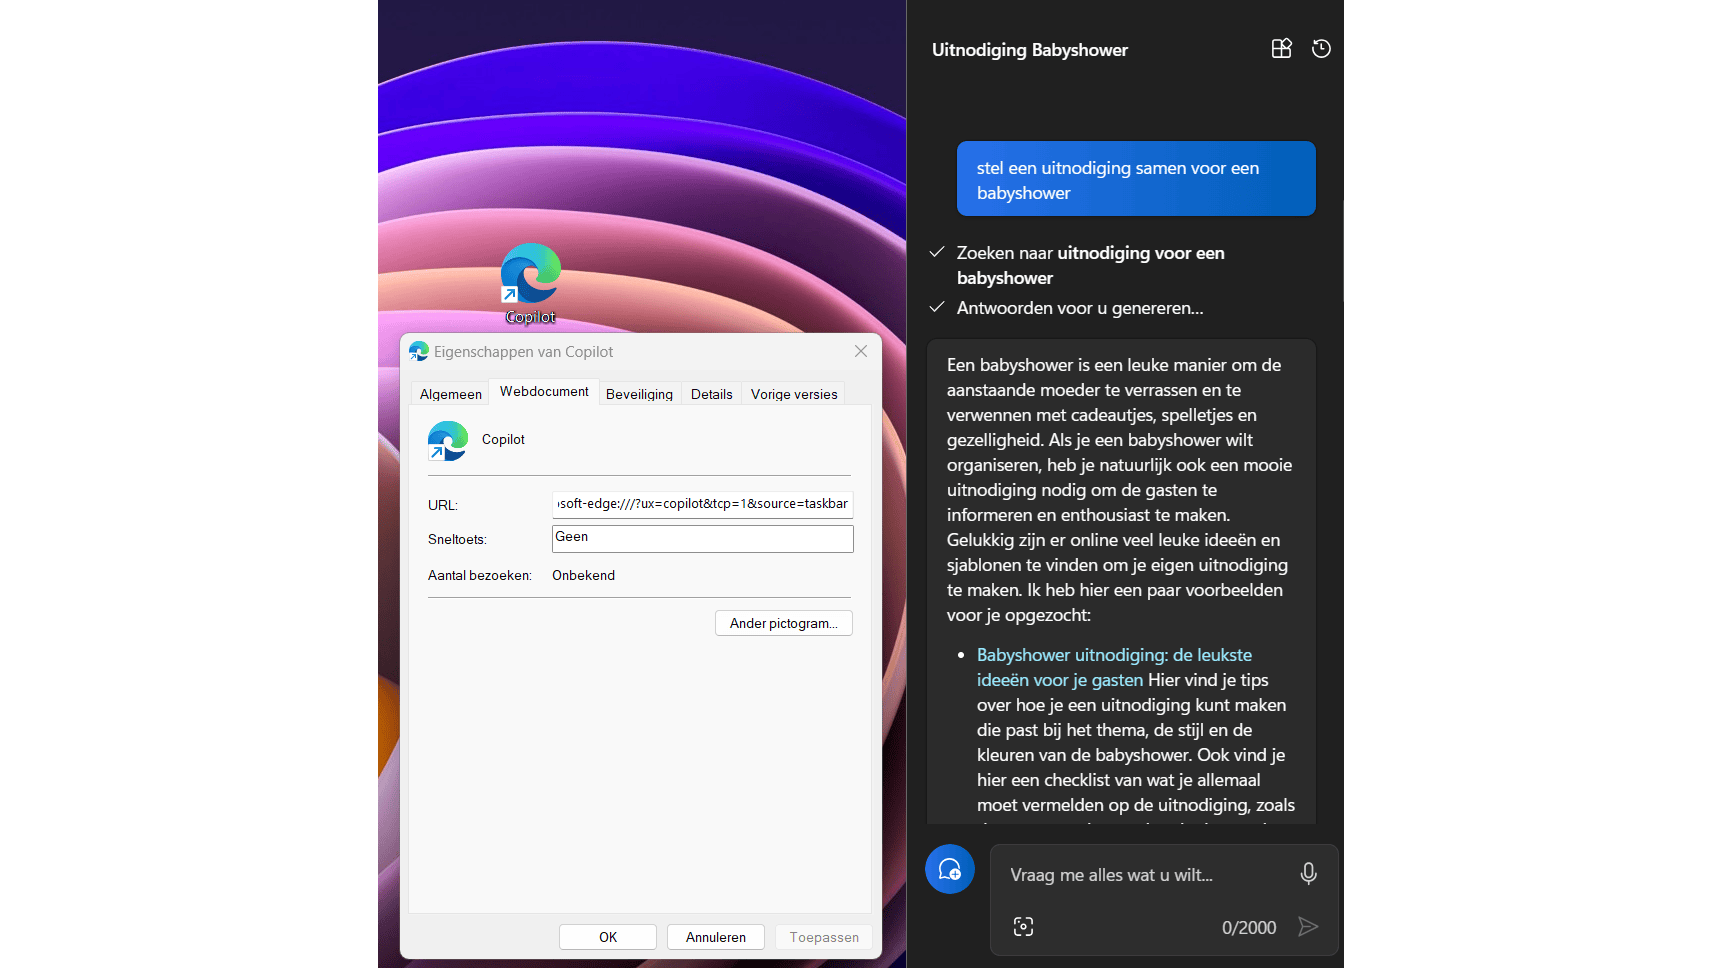Click the blue user message about babyshower
The image size is (1721, 968).
coord(1136,179)
